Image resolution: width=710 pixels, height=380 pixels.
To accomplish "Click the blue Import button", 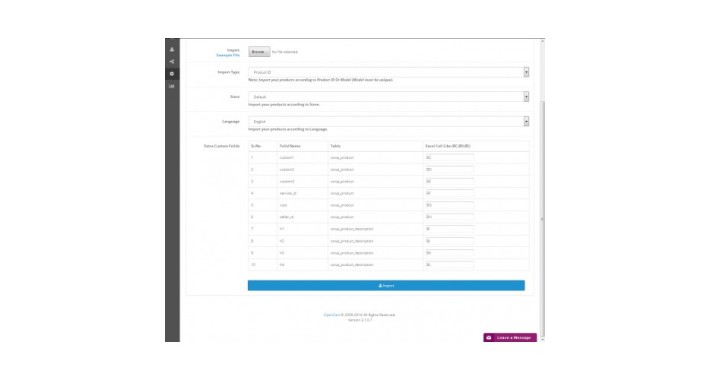I will click(386, 285).
